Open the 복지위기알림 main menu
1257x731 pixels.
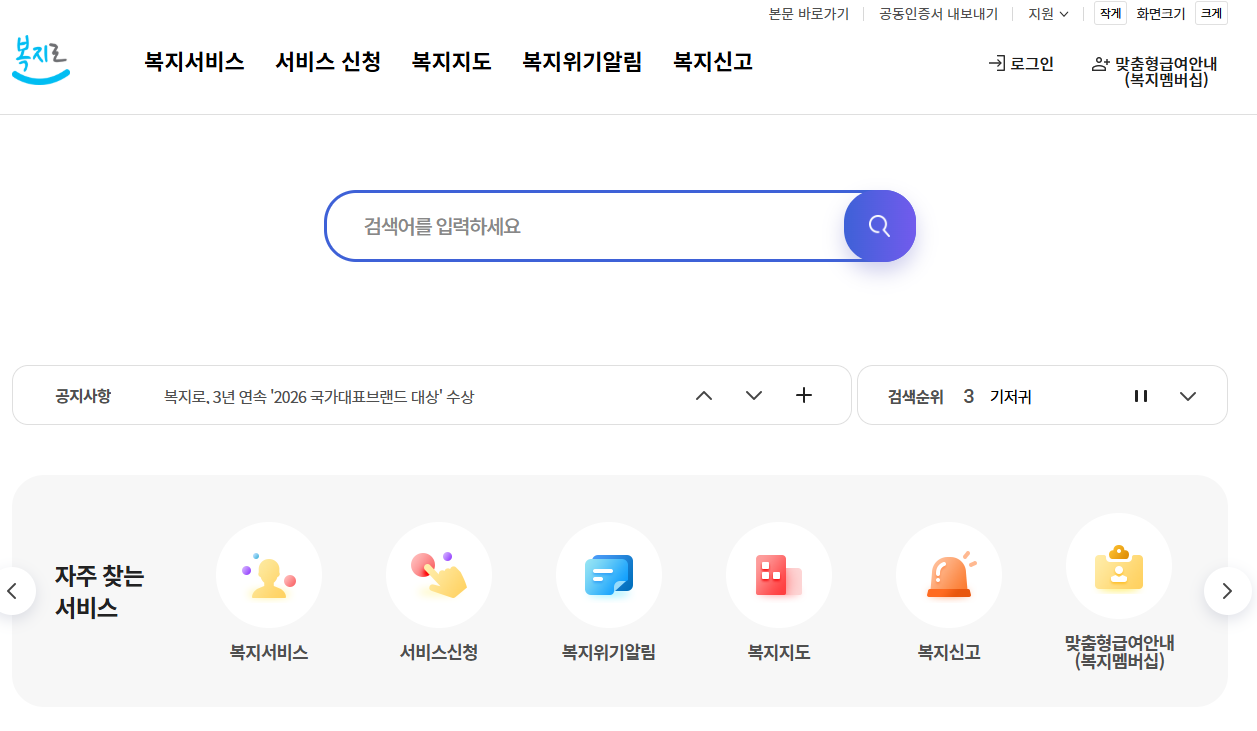[582, 62]
